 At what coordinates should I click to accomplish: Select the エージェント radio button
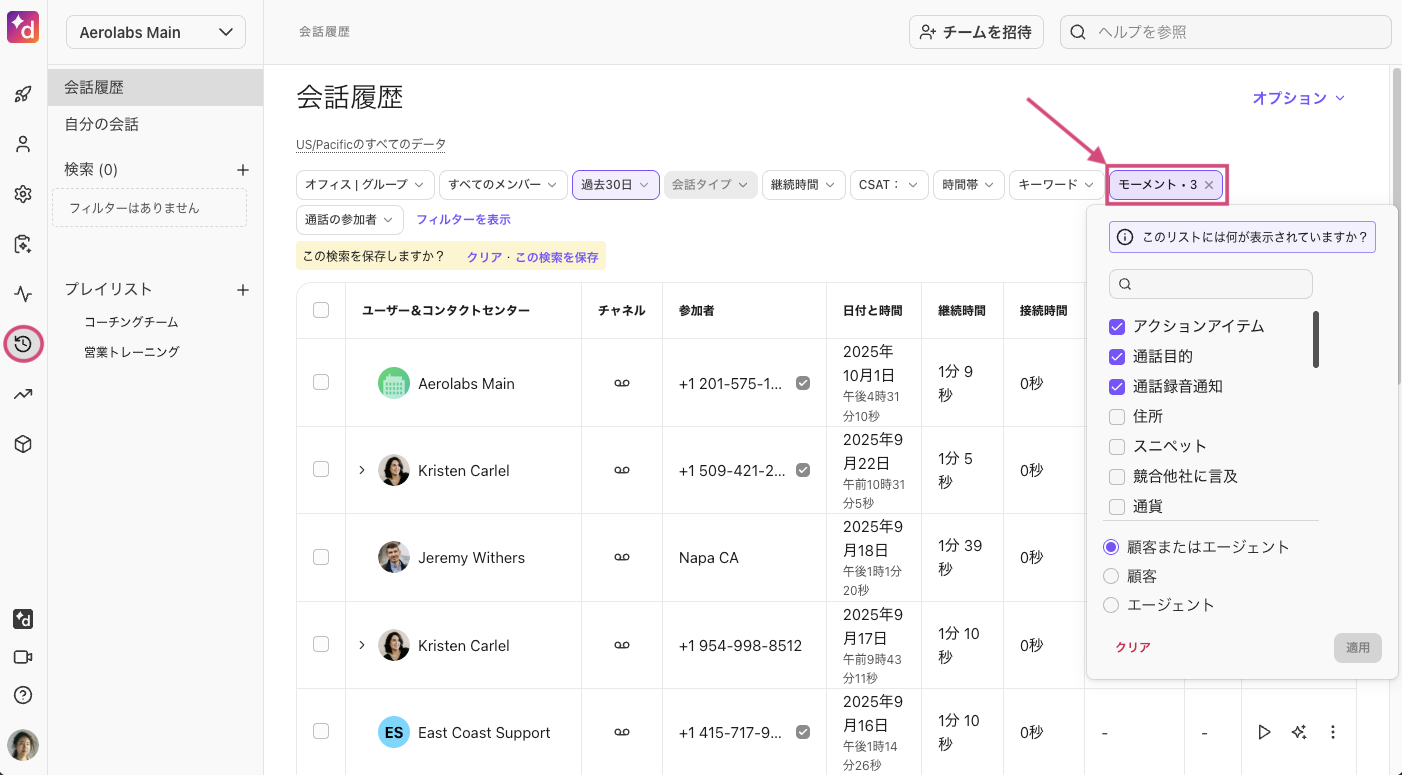click(1110, 605)
